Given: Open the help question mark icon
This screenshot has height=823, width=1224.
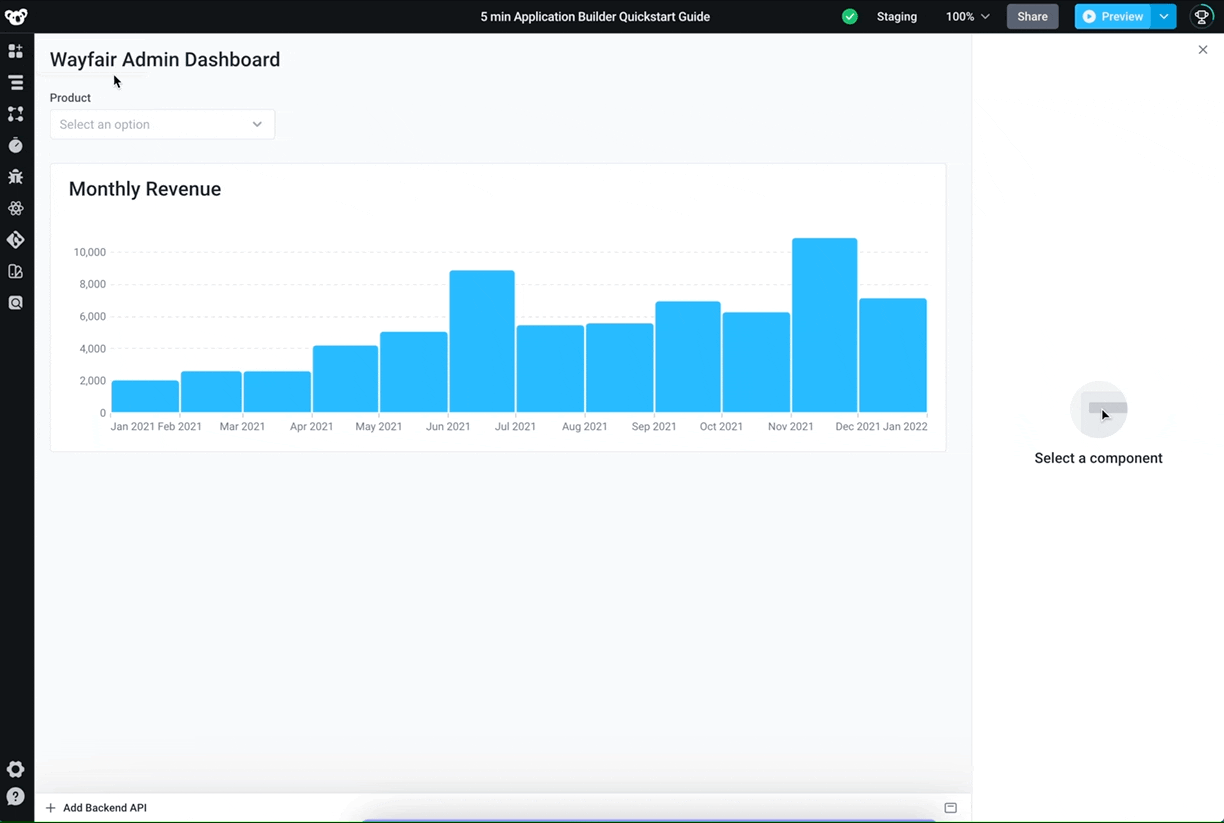Looking at the screenshot, I should coord(16,797).
